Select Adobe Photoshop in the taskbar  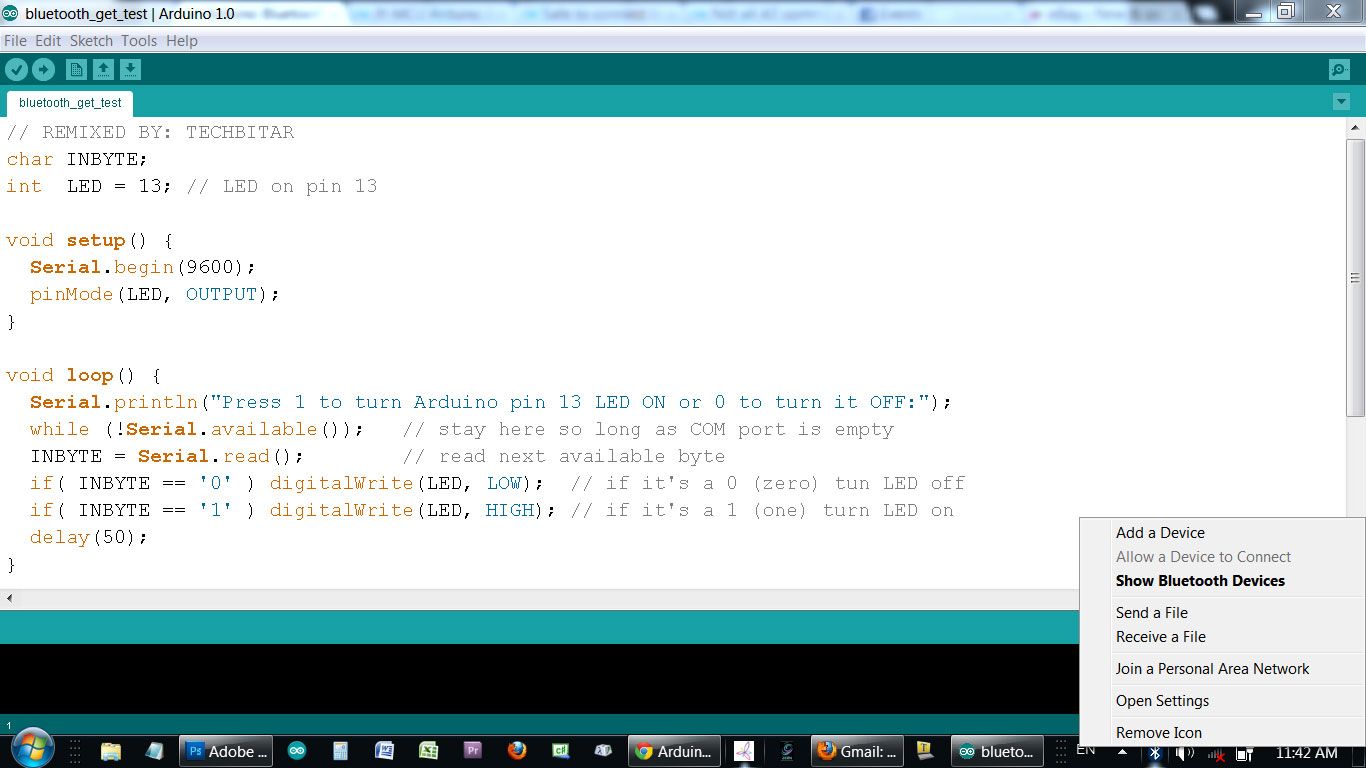225,751
